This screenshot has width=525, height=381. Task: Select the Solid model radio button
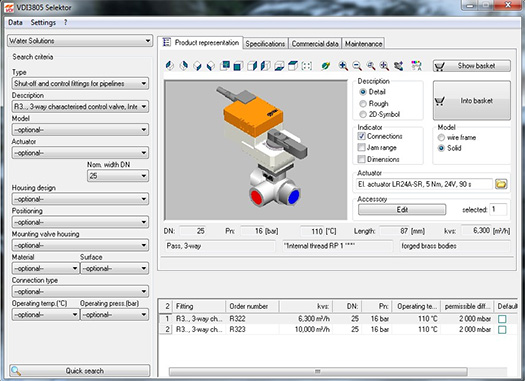click(x=441, y=148)
